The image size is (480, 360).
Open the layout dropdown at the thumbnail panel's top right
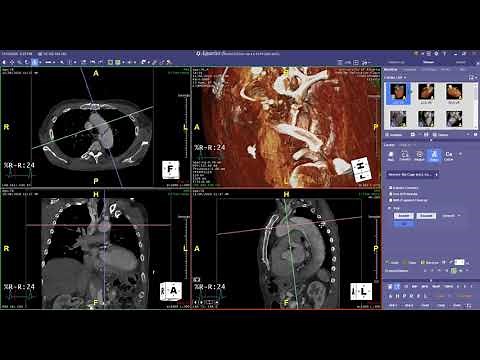coord(472,77)
